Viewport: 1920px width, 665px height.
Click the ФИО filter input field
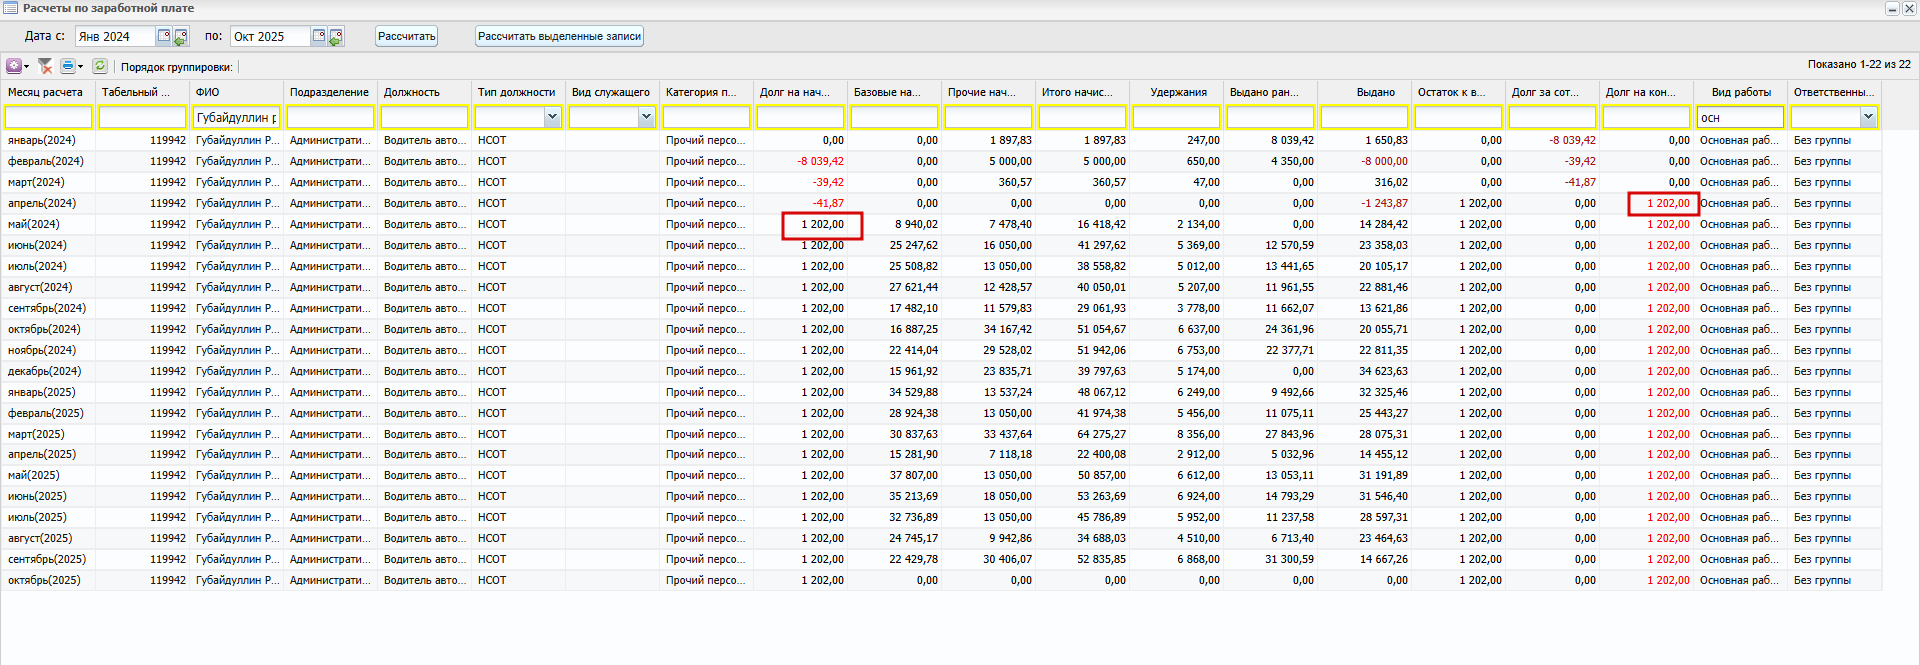pyautogui.click(x=236, y=117)
